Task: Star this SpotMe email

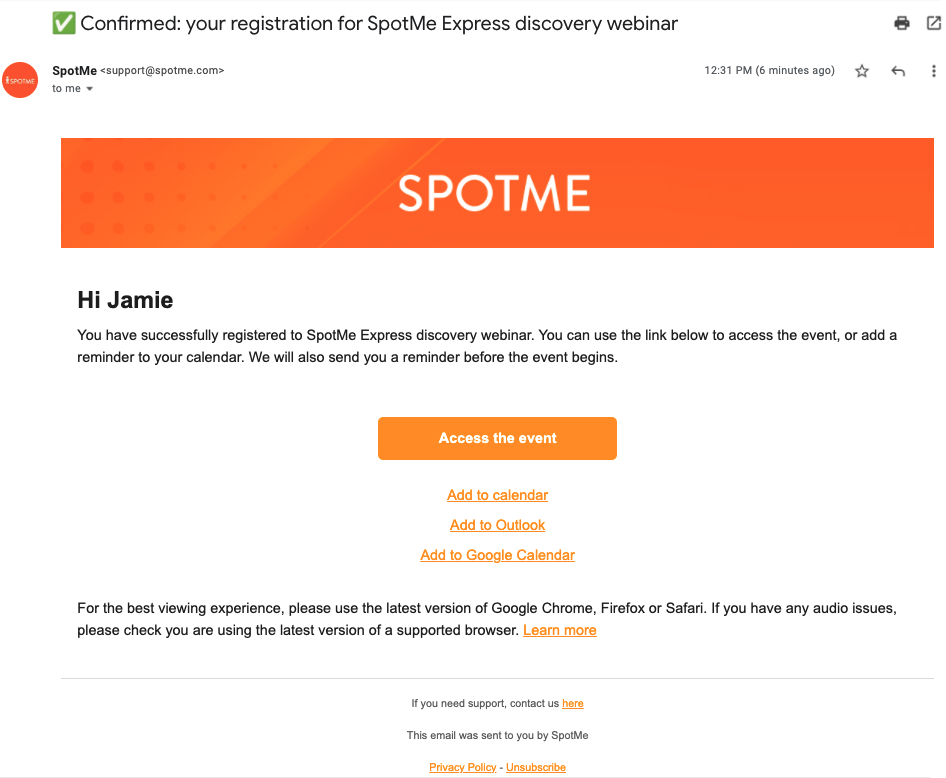Action: pyautogui.click(x=862, y=71)
